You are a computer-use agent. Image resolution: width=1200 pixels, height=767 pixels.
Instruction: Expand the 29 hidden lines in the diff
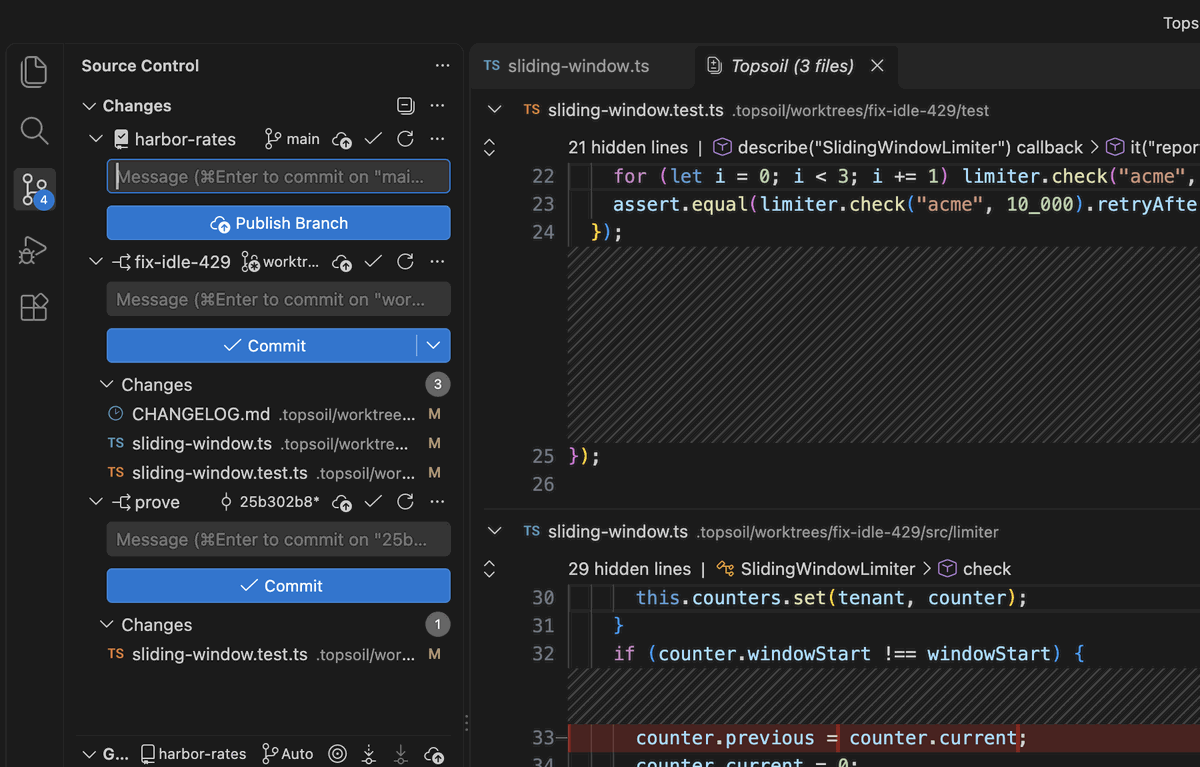point(489,569)
